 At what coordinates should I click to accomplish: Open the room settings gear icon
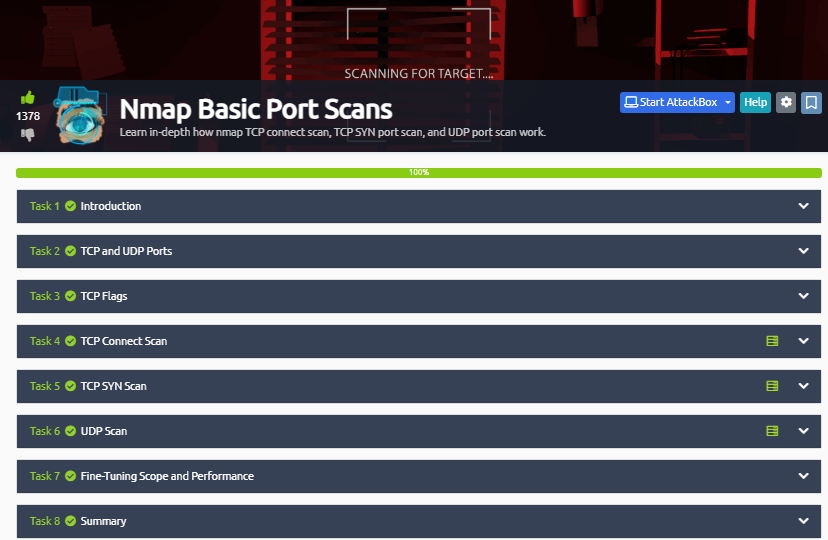786,102
